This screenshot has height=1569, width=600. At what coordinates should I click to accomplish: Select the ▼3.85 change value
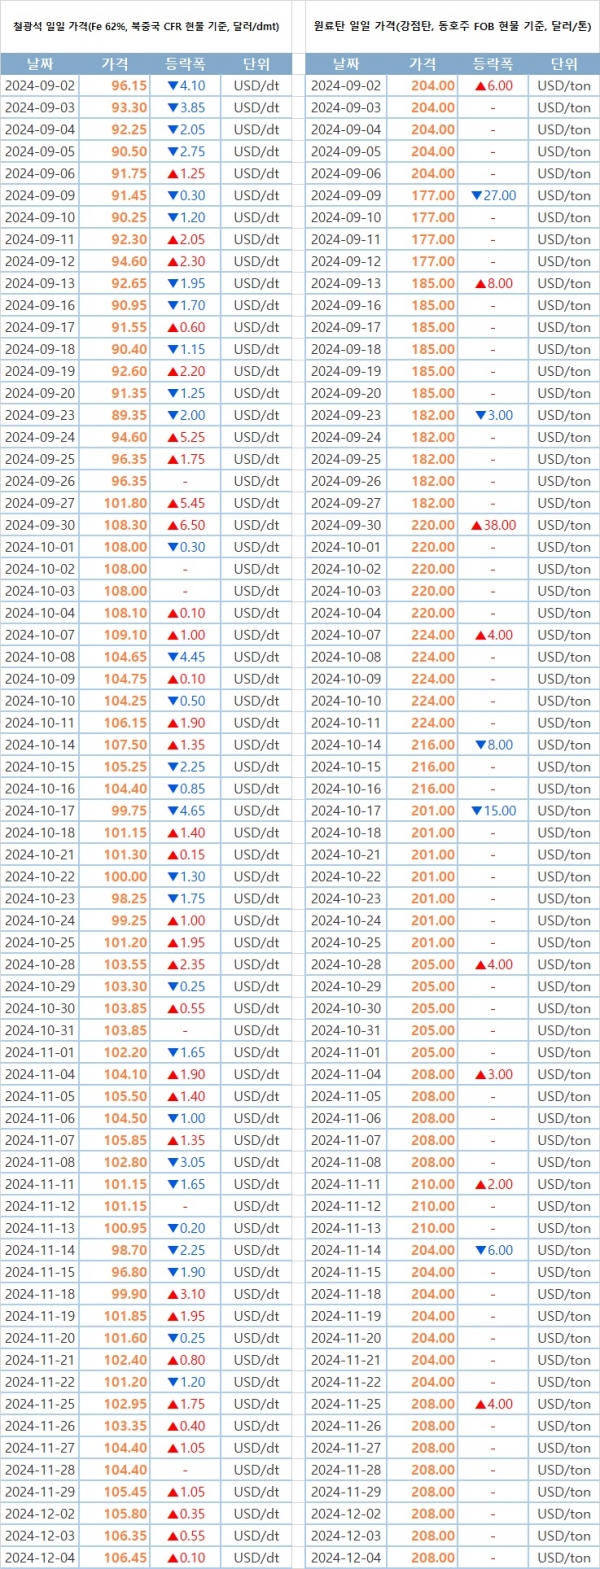click(x=186, y=108)
